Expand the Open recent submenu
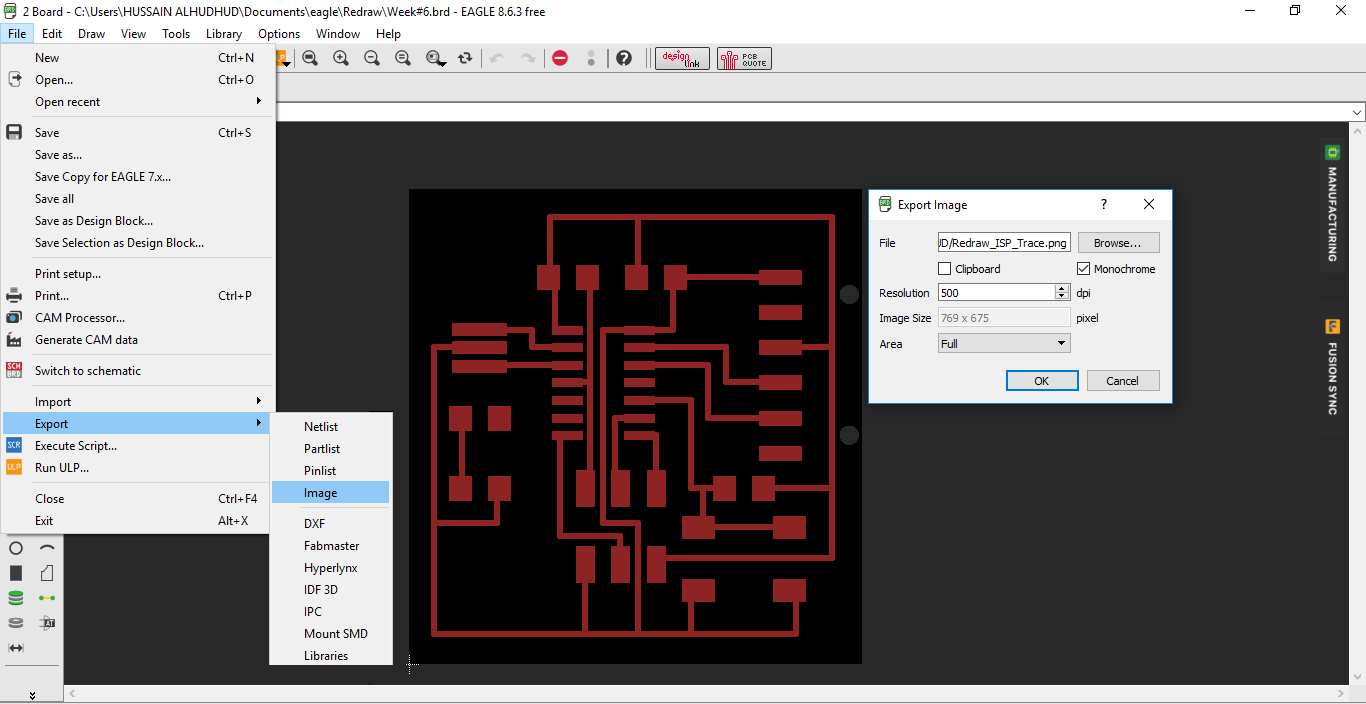This screenshot has width=1366, height=704. (138, 102)
